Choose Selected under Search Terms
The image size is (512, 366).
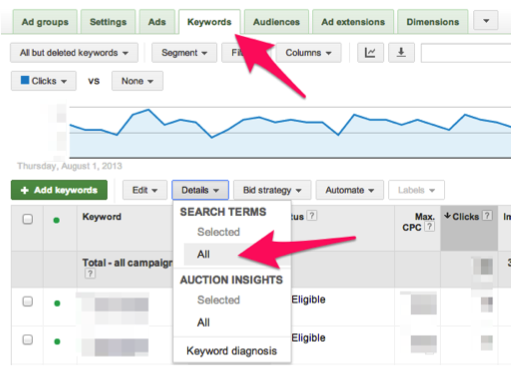(x=219, y=232)
